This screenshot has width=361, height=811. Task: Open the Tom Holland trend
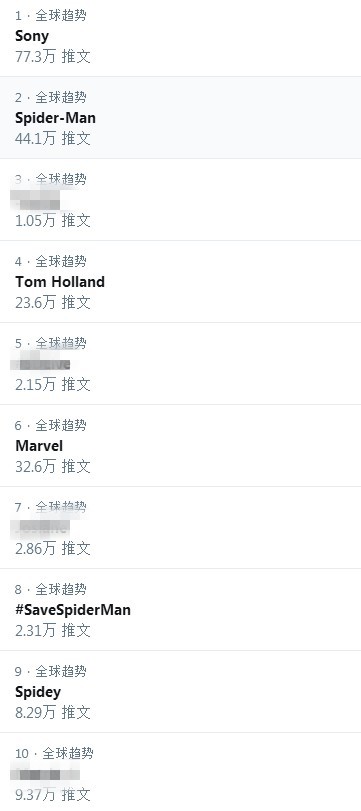coord(180,282)
